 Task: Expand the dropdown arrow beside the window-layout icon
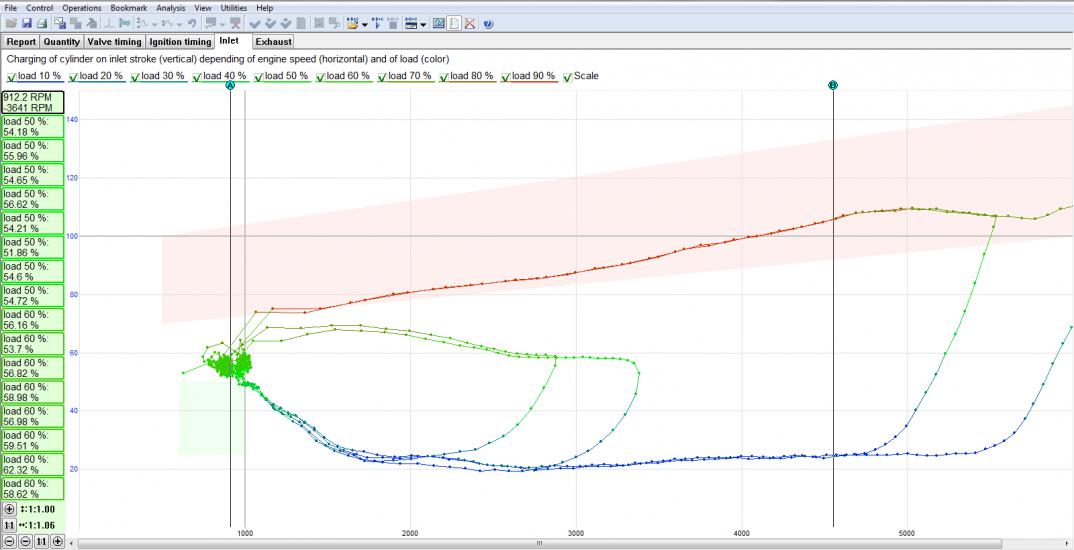(424, 23)
